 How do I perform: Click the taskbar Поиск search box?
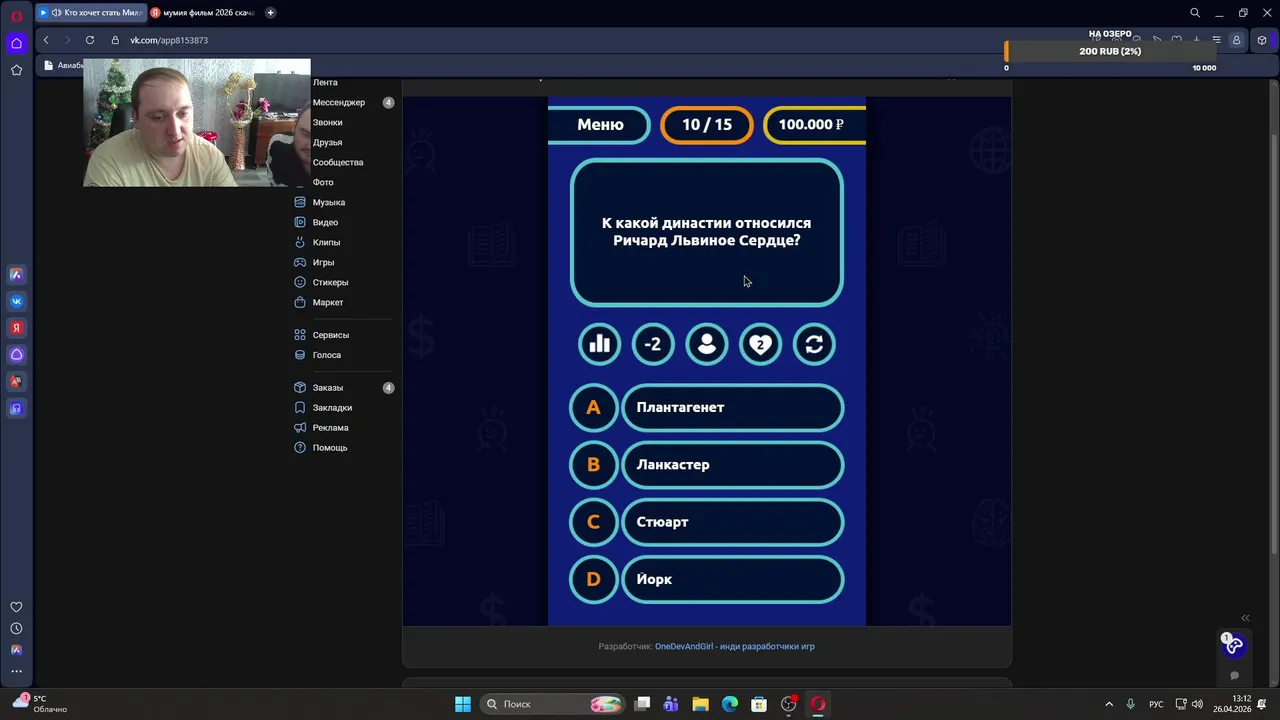552,704
